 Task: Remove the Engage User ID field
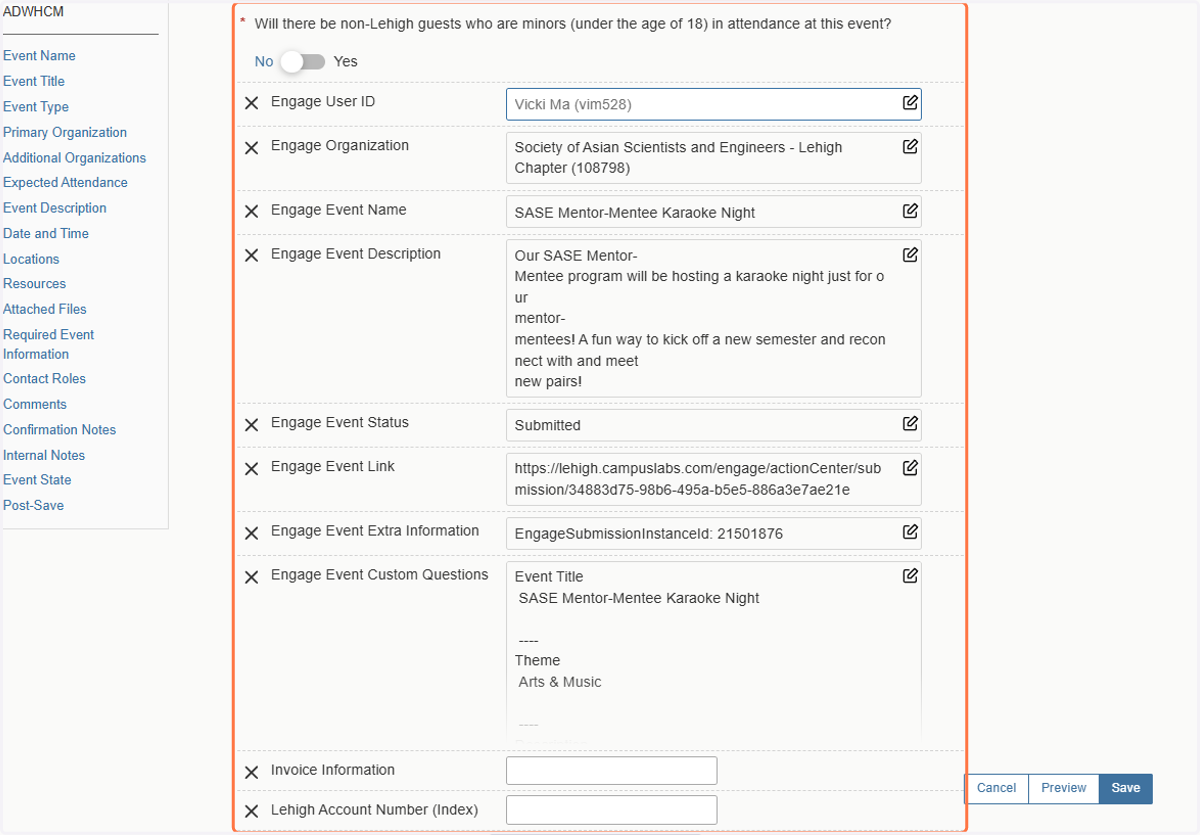252,103
